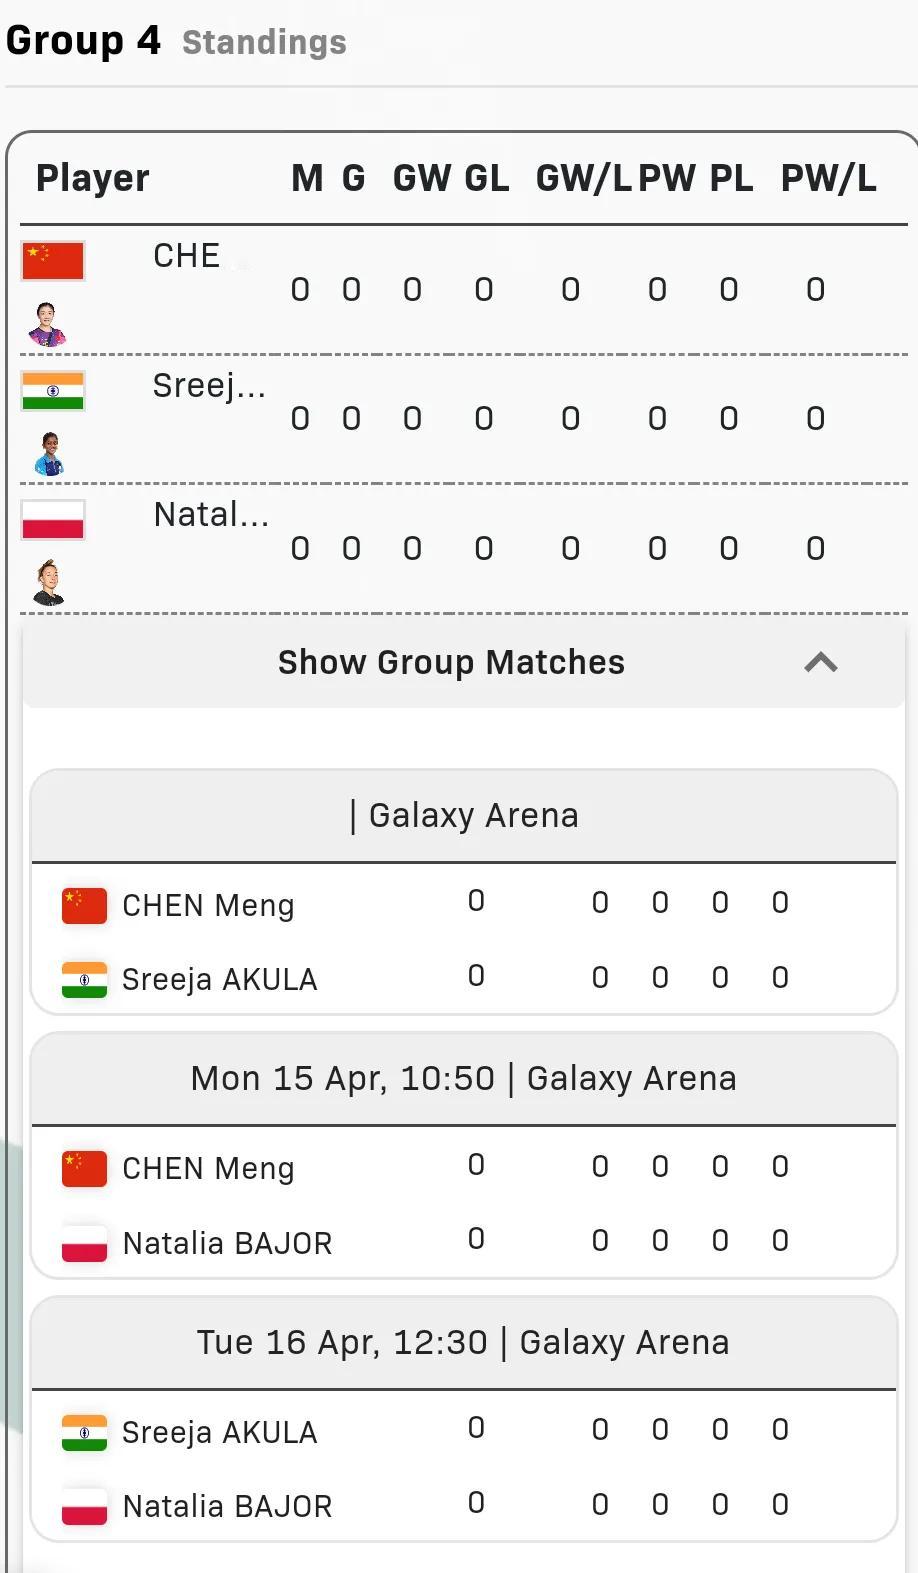The image size is (918, 1573).
Task: Open Chinese player's avatar photo
Action: point(47,324)
